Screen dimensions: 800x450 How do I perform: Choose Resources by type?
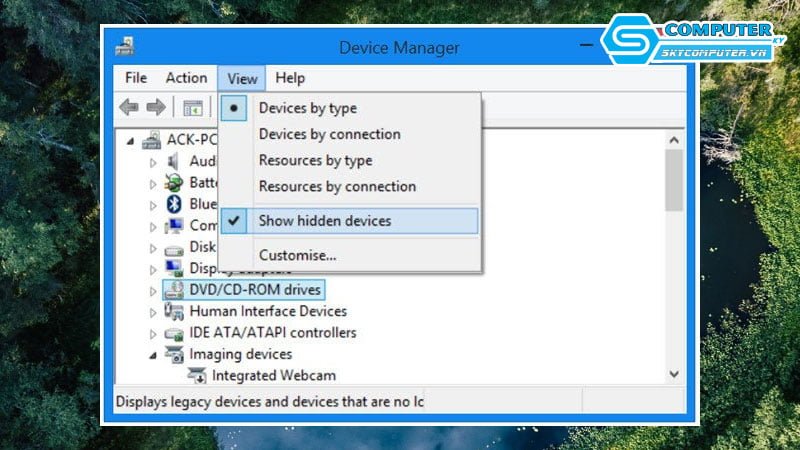point(315,160)
